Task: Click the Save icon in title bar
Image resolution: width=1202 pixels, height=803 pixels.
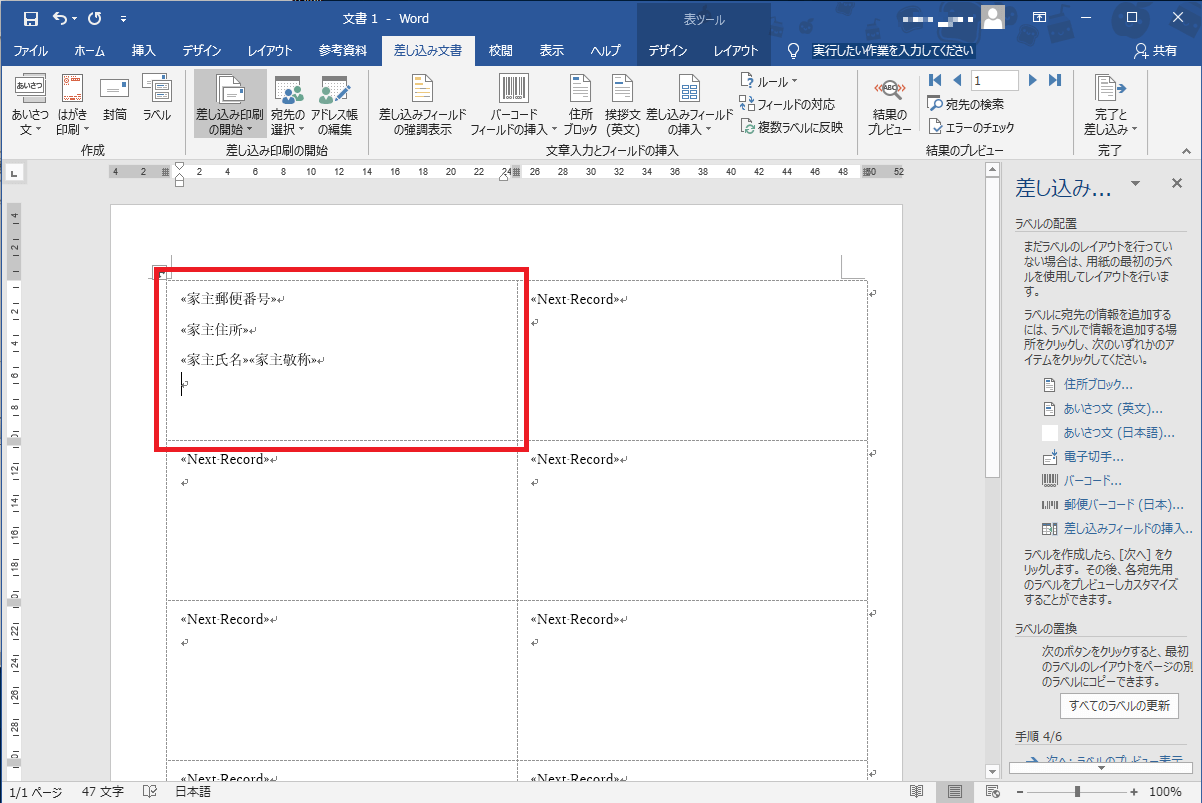Action: tap(30, 18)
